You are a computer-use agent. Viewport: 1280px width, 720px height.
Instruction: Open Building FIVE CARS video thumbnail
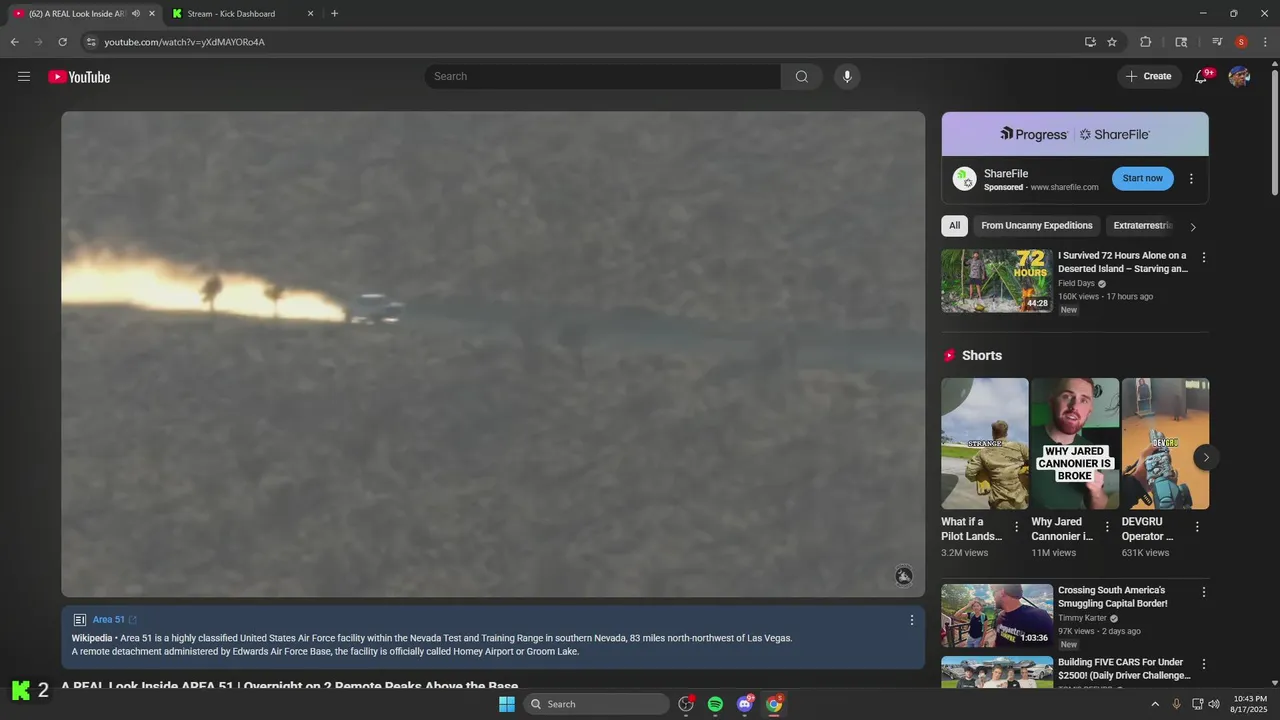coord(997,672)
